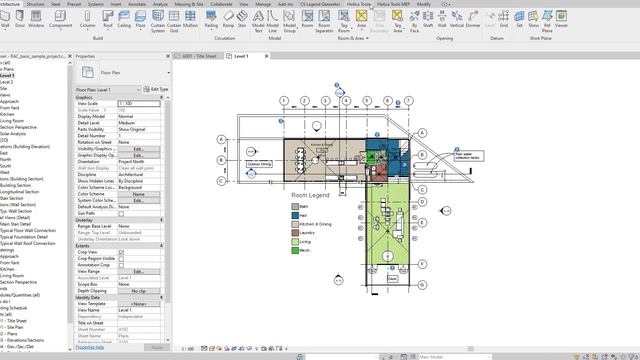Viewport: 640px width, 360px height.
Task: Click the View Scale value field
Action: click(x=139, y=104)
